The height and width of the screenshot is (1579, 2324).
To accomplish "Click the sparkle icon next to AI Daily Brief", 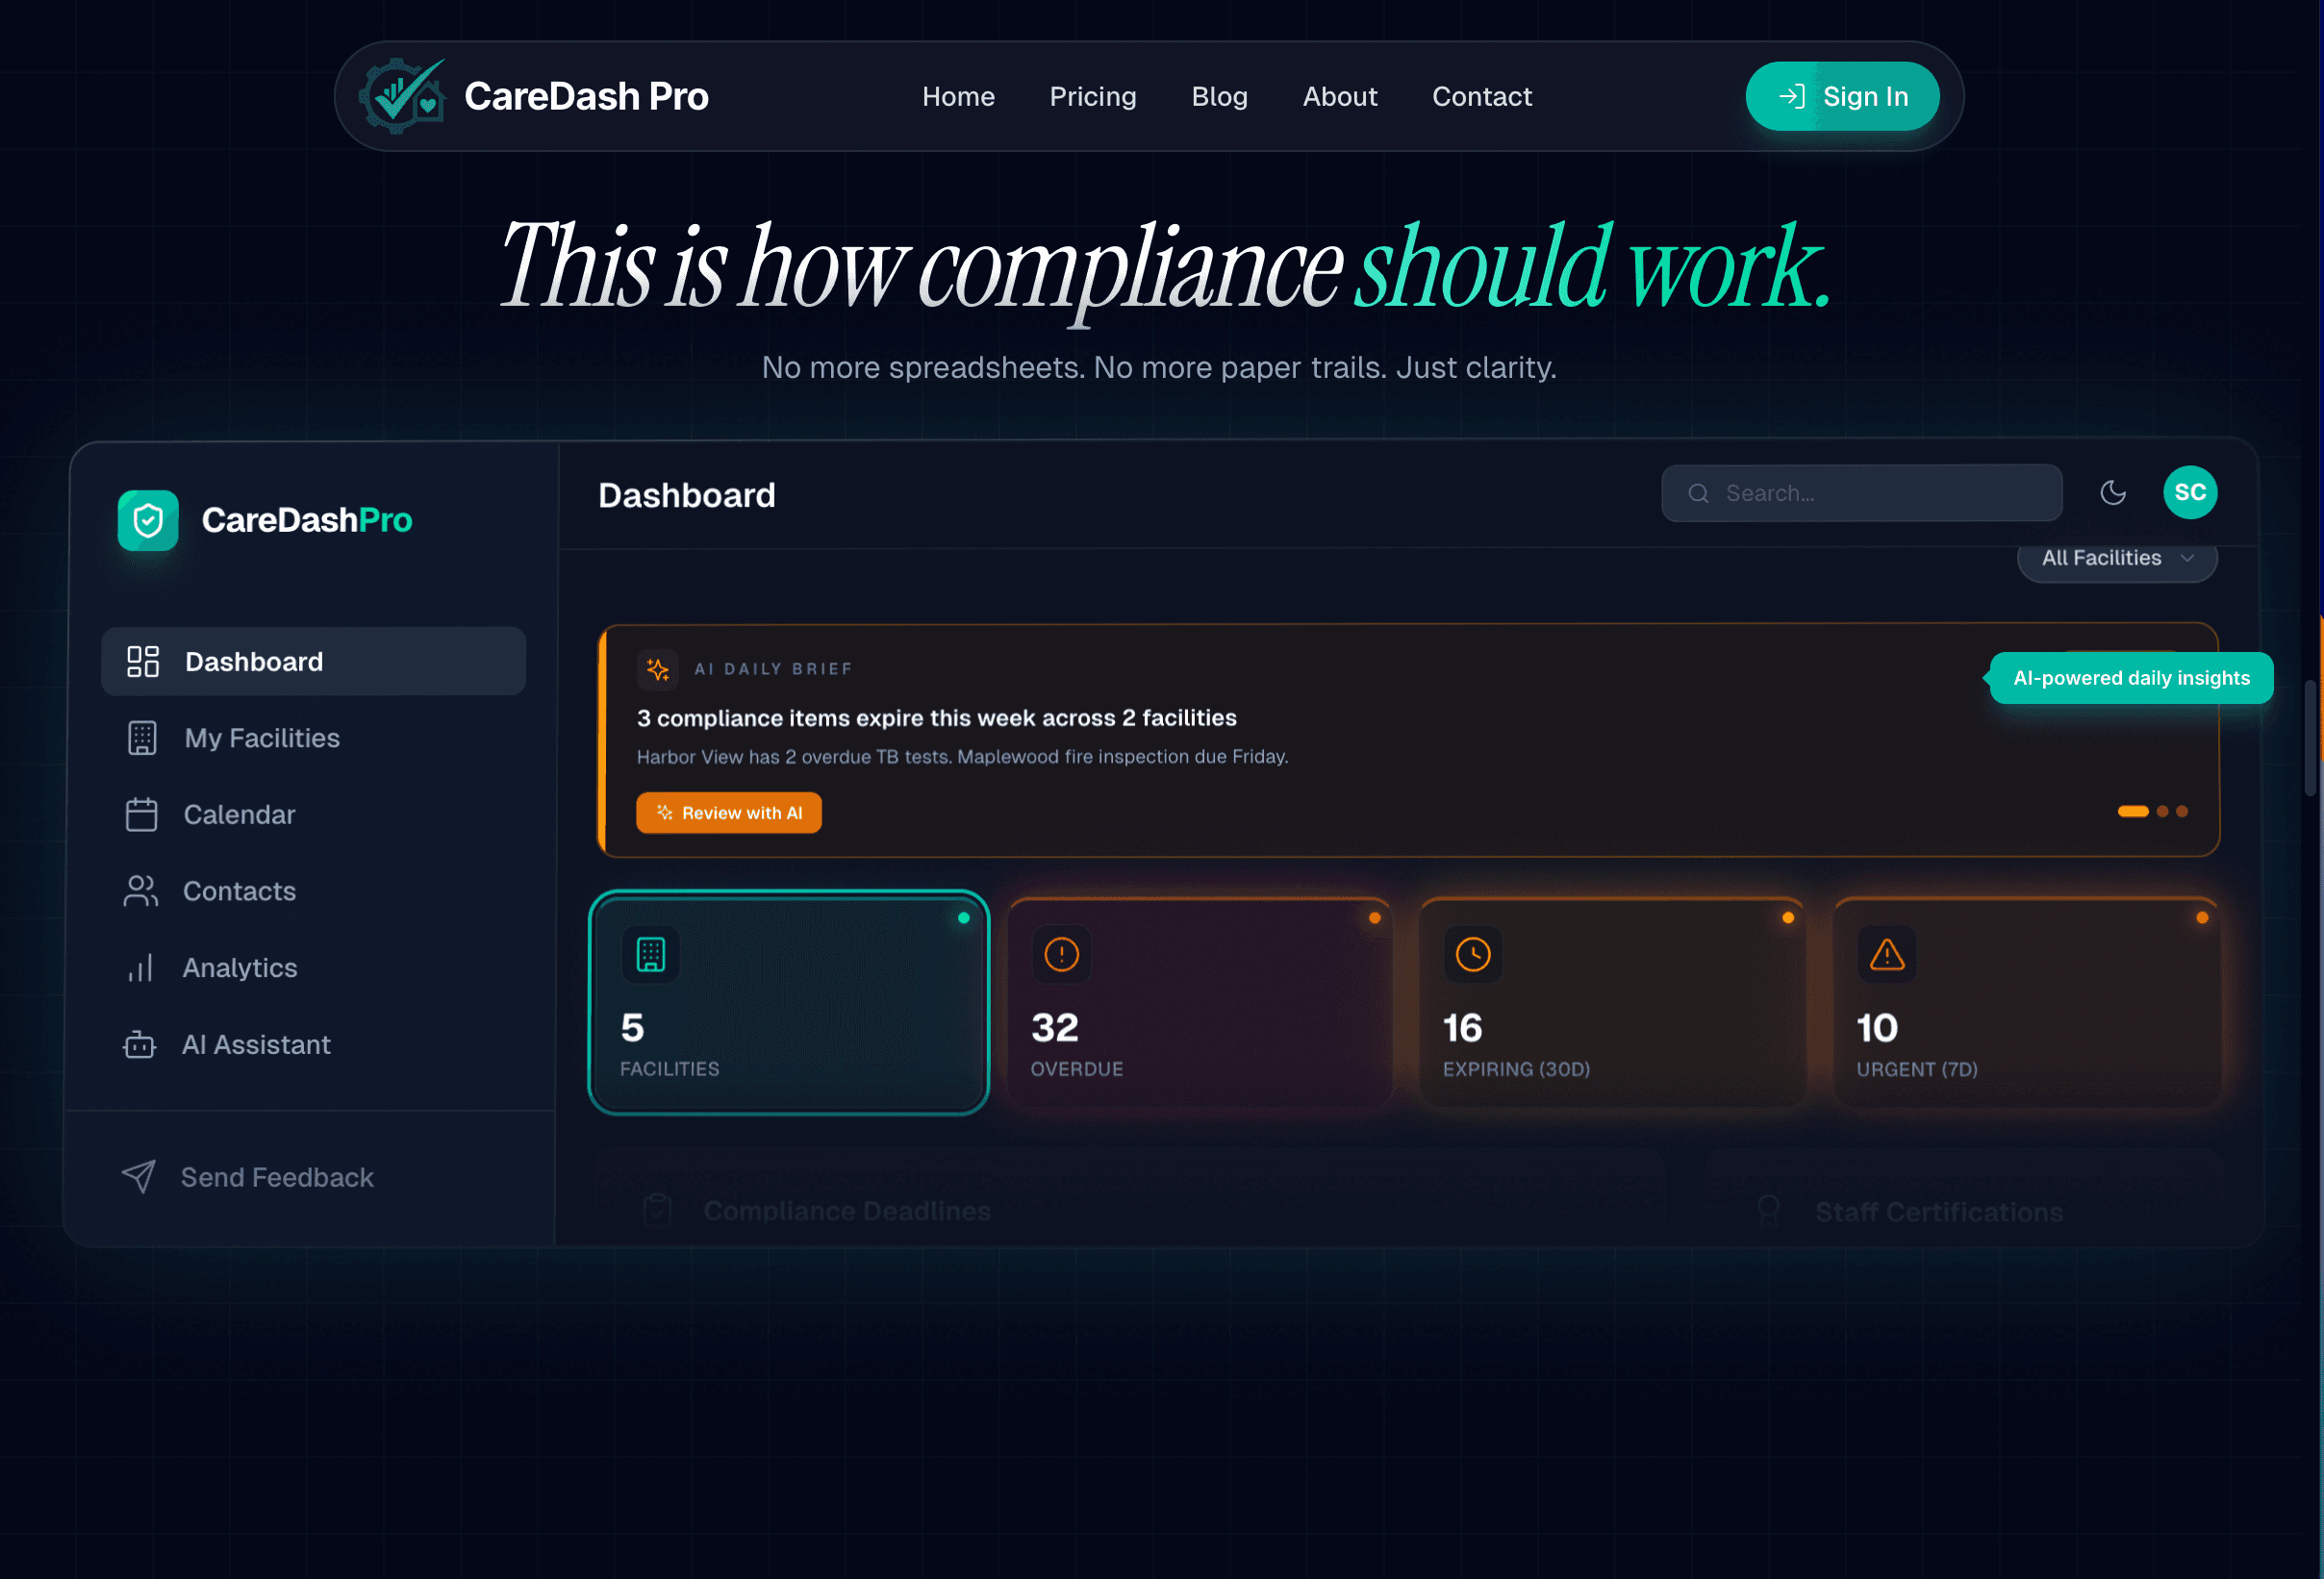I will pyautogui.click(x=658, y=669).
